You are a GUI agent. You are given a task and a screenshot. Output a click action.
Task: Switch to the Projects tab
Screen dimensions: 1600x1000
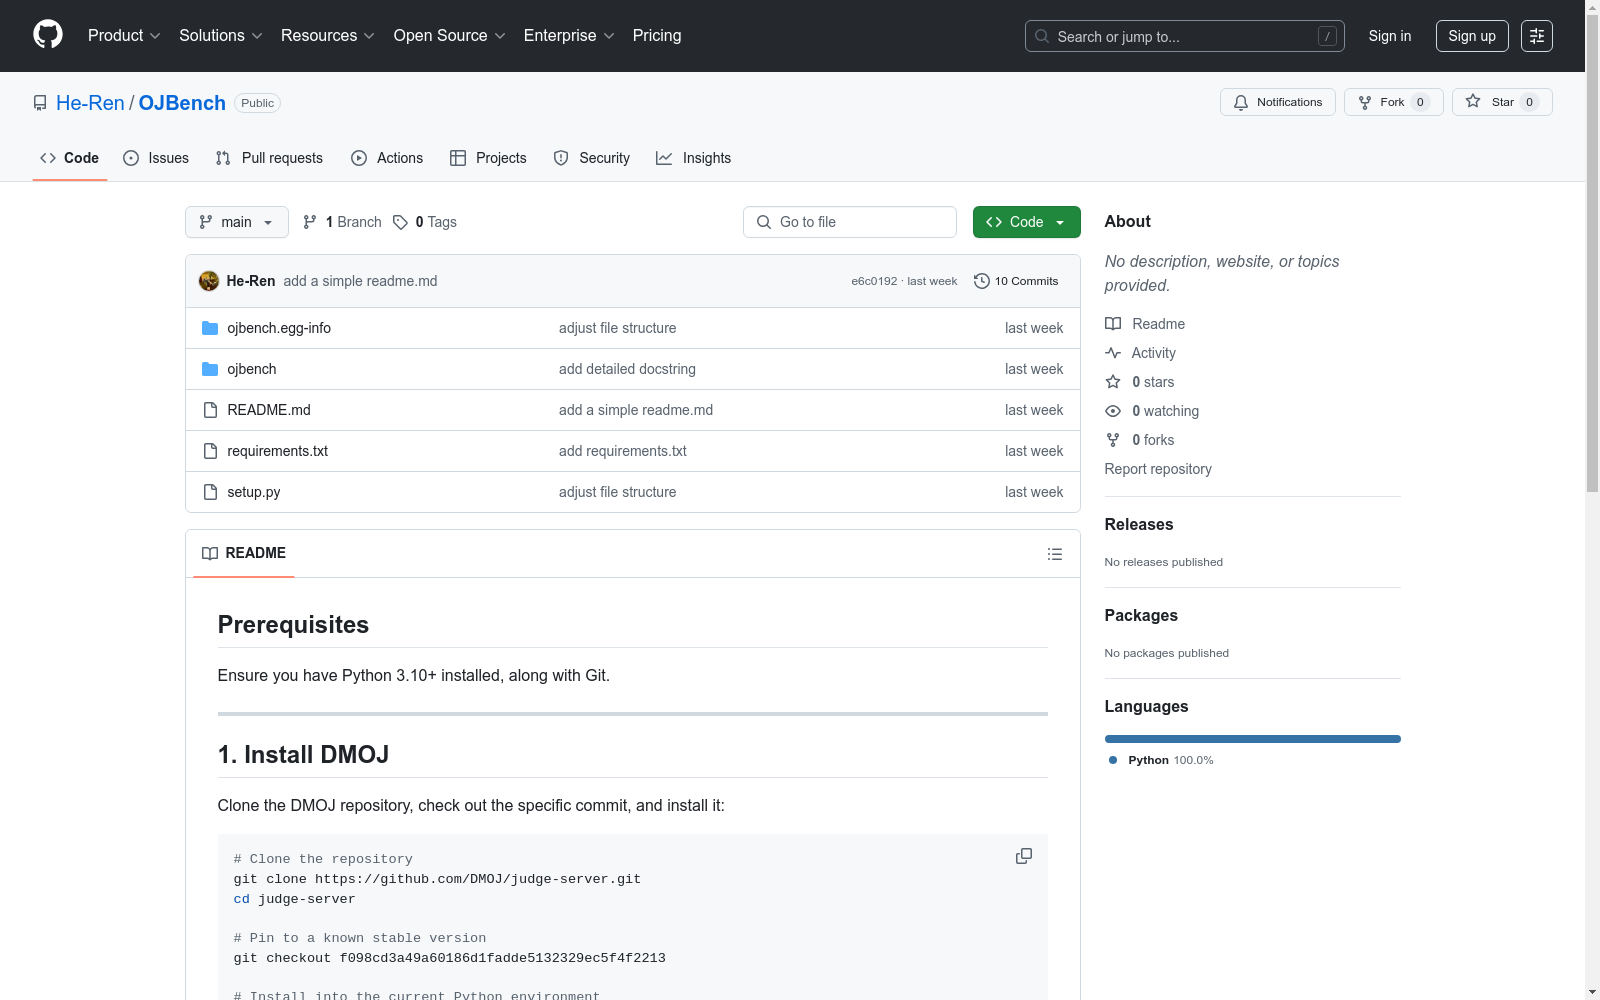pyautogui.click(x=488, y=158)
